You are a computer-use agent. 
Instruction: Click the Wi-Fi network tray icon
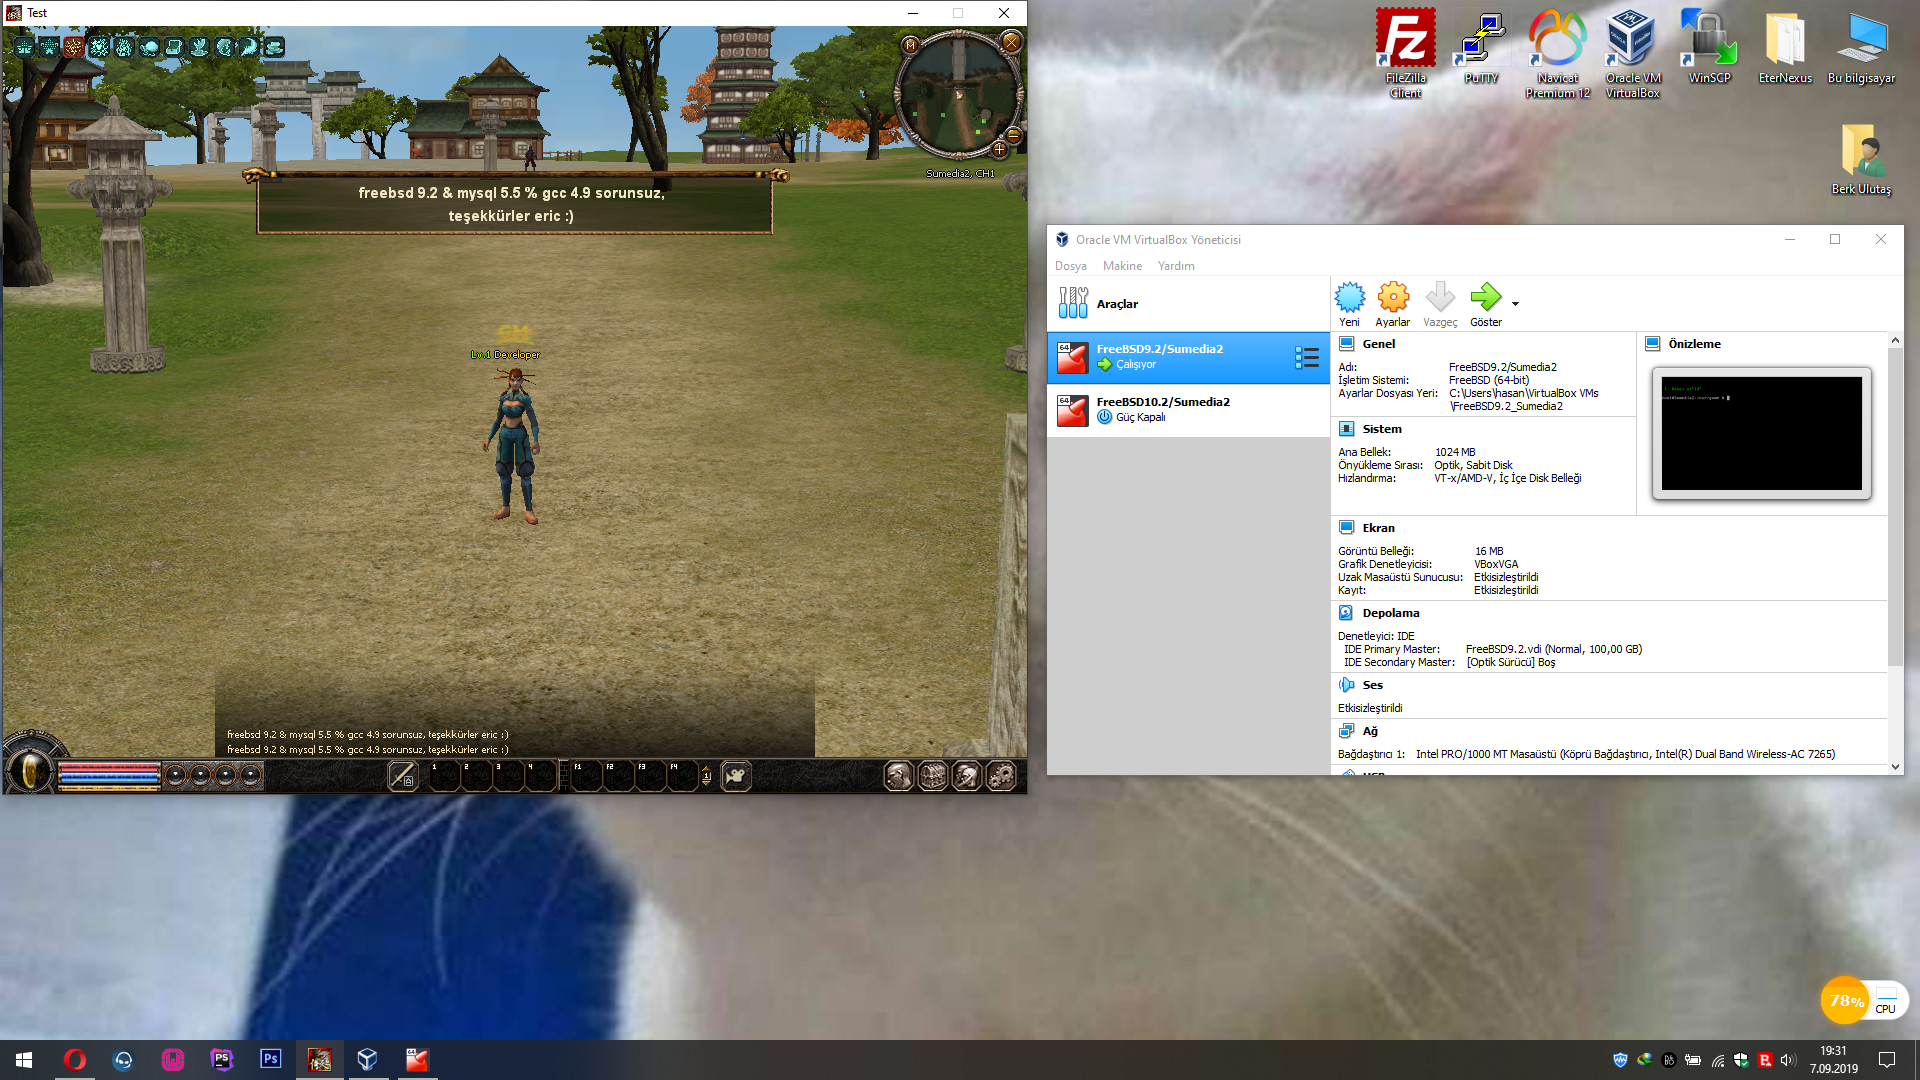coord(1717,1060)
